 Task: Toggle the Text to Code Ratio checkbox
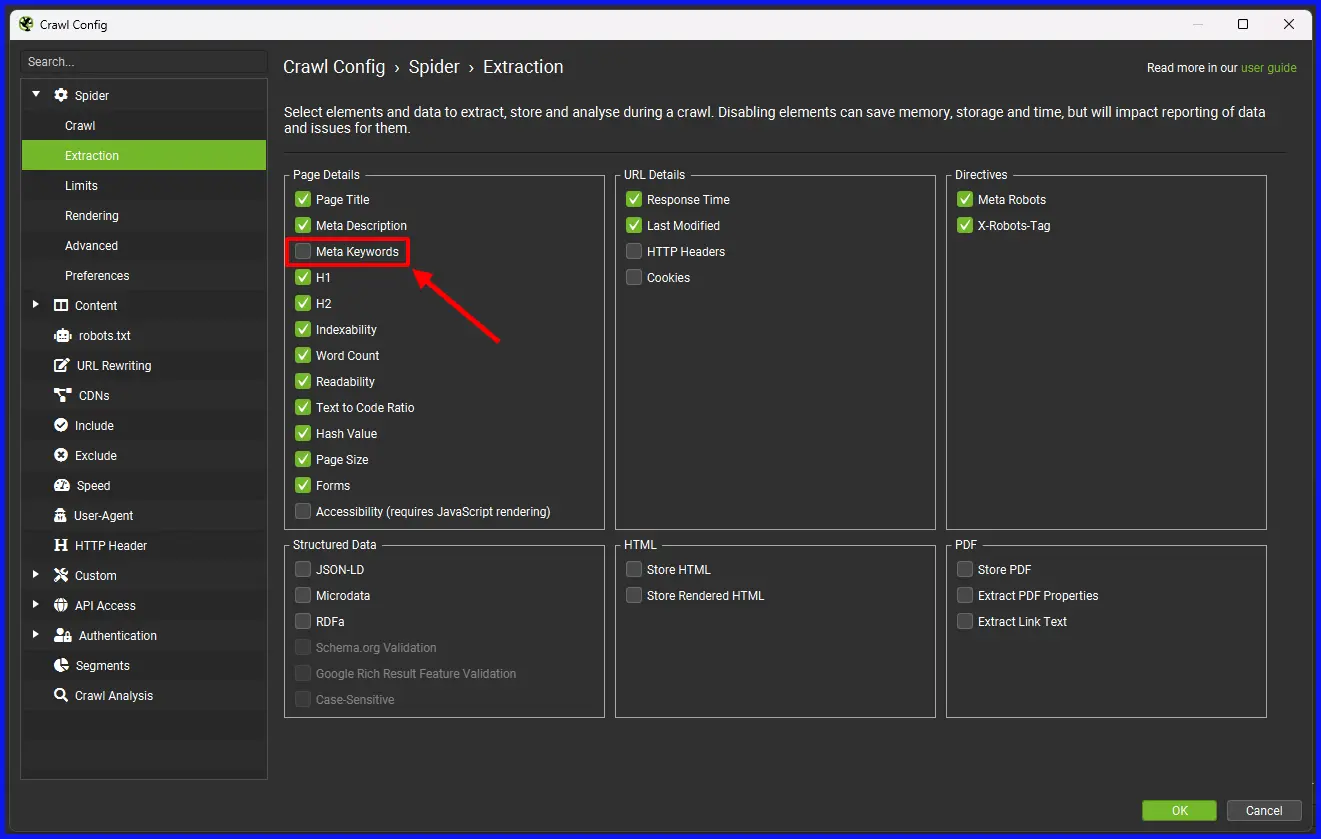click(303, 407)
